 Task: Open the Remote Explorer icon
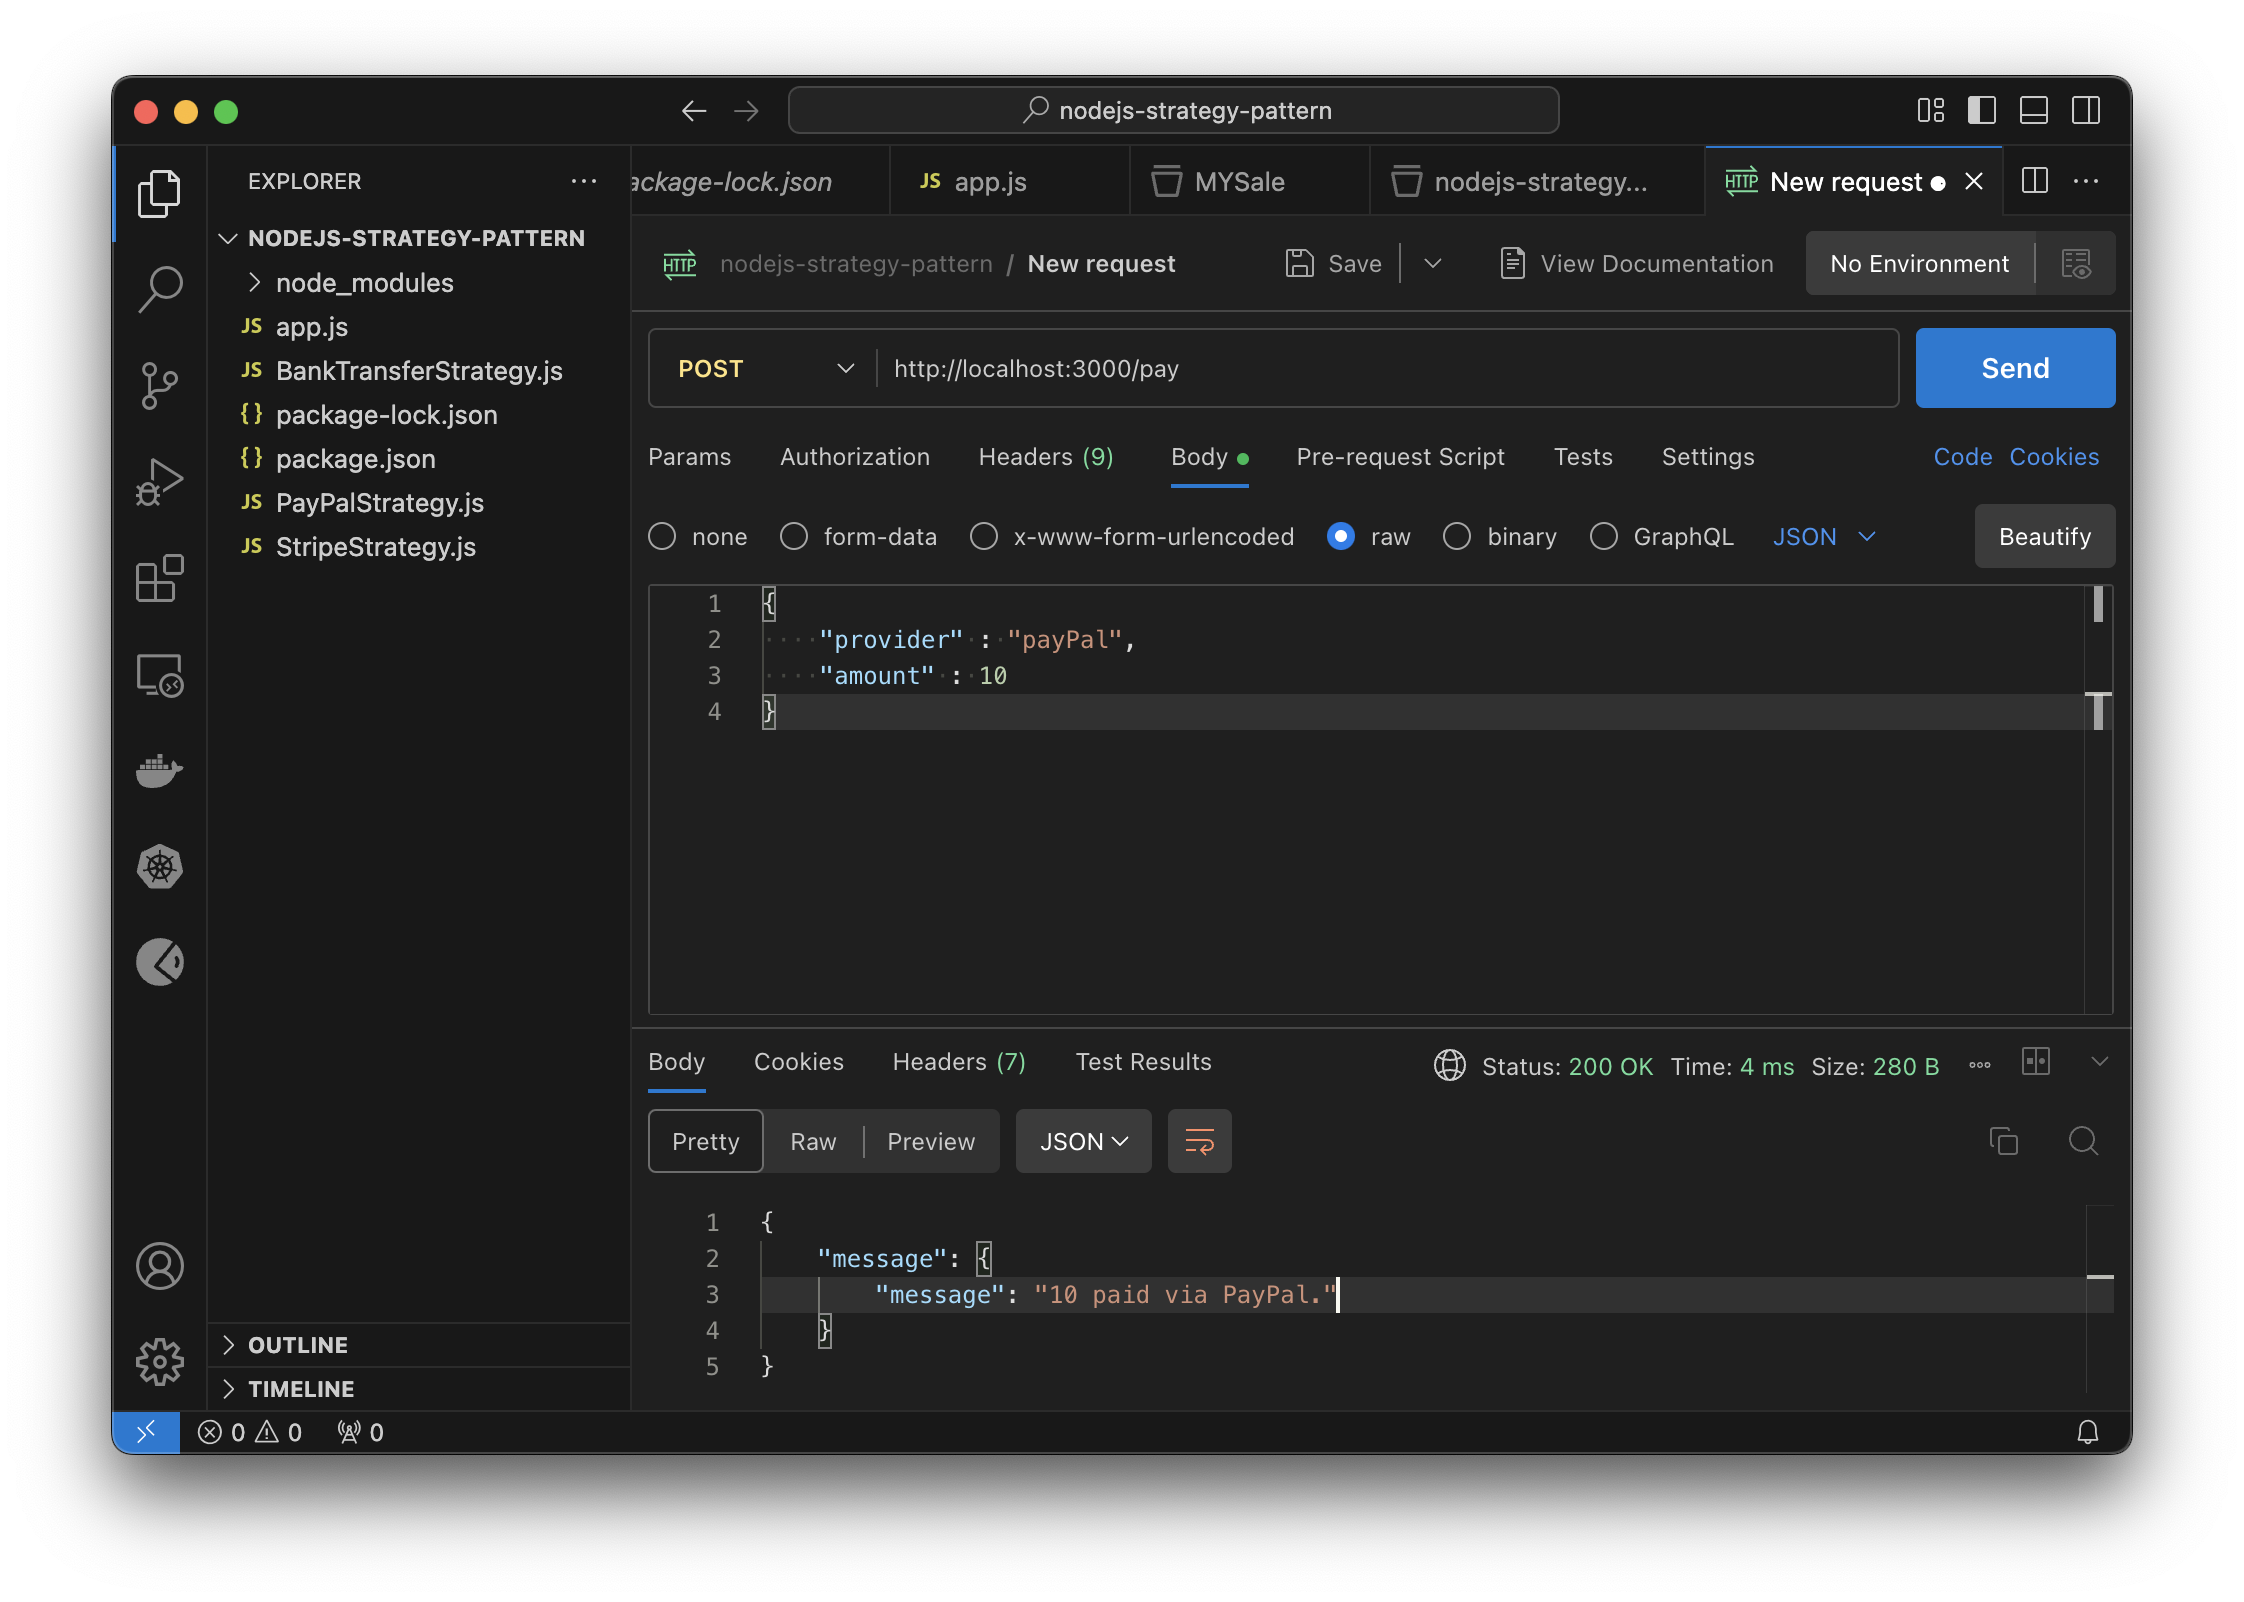point(159,675)
